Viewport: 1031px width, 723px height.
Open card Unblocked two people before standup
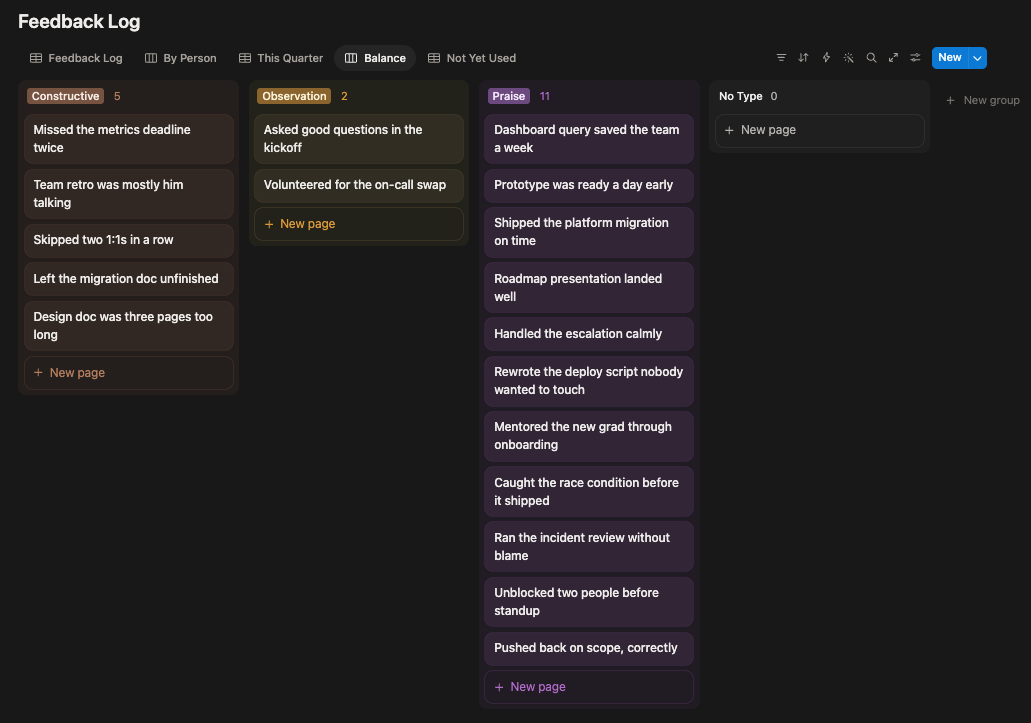click(x=589, y=602)
